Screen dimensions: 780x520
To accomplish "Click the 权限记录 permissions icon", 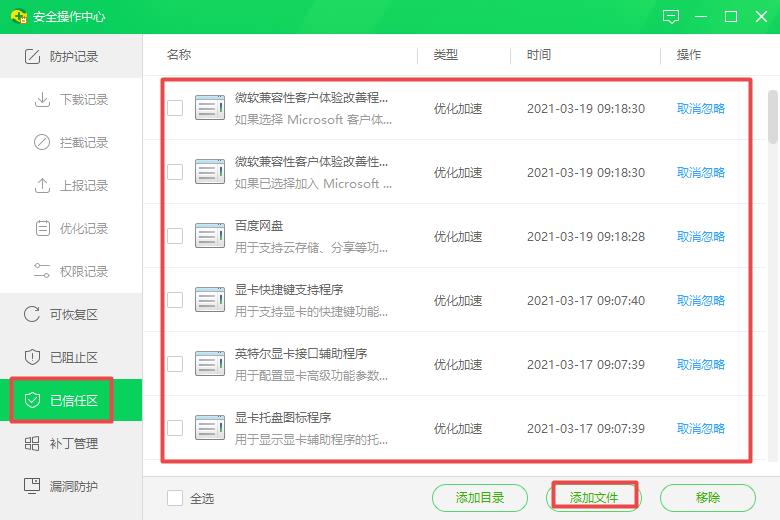I will (x=42, y=272).
